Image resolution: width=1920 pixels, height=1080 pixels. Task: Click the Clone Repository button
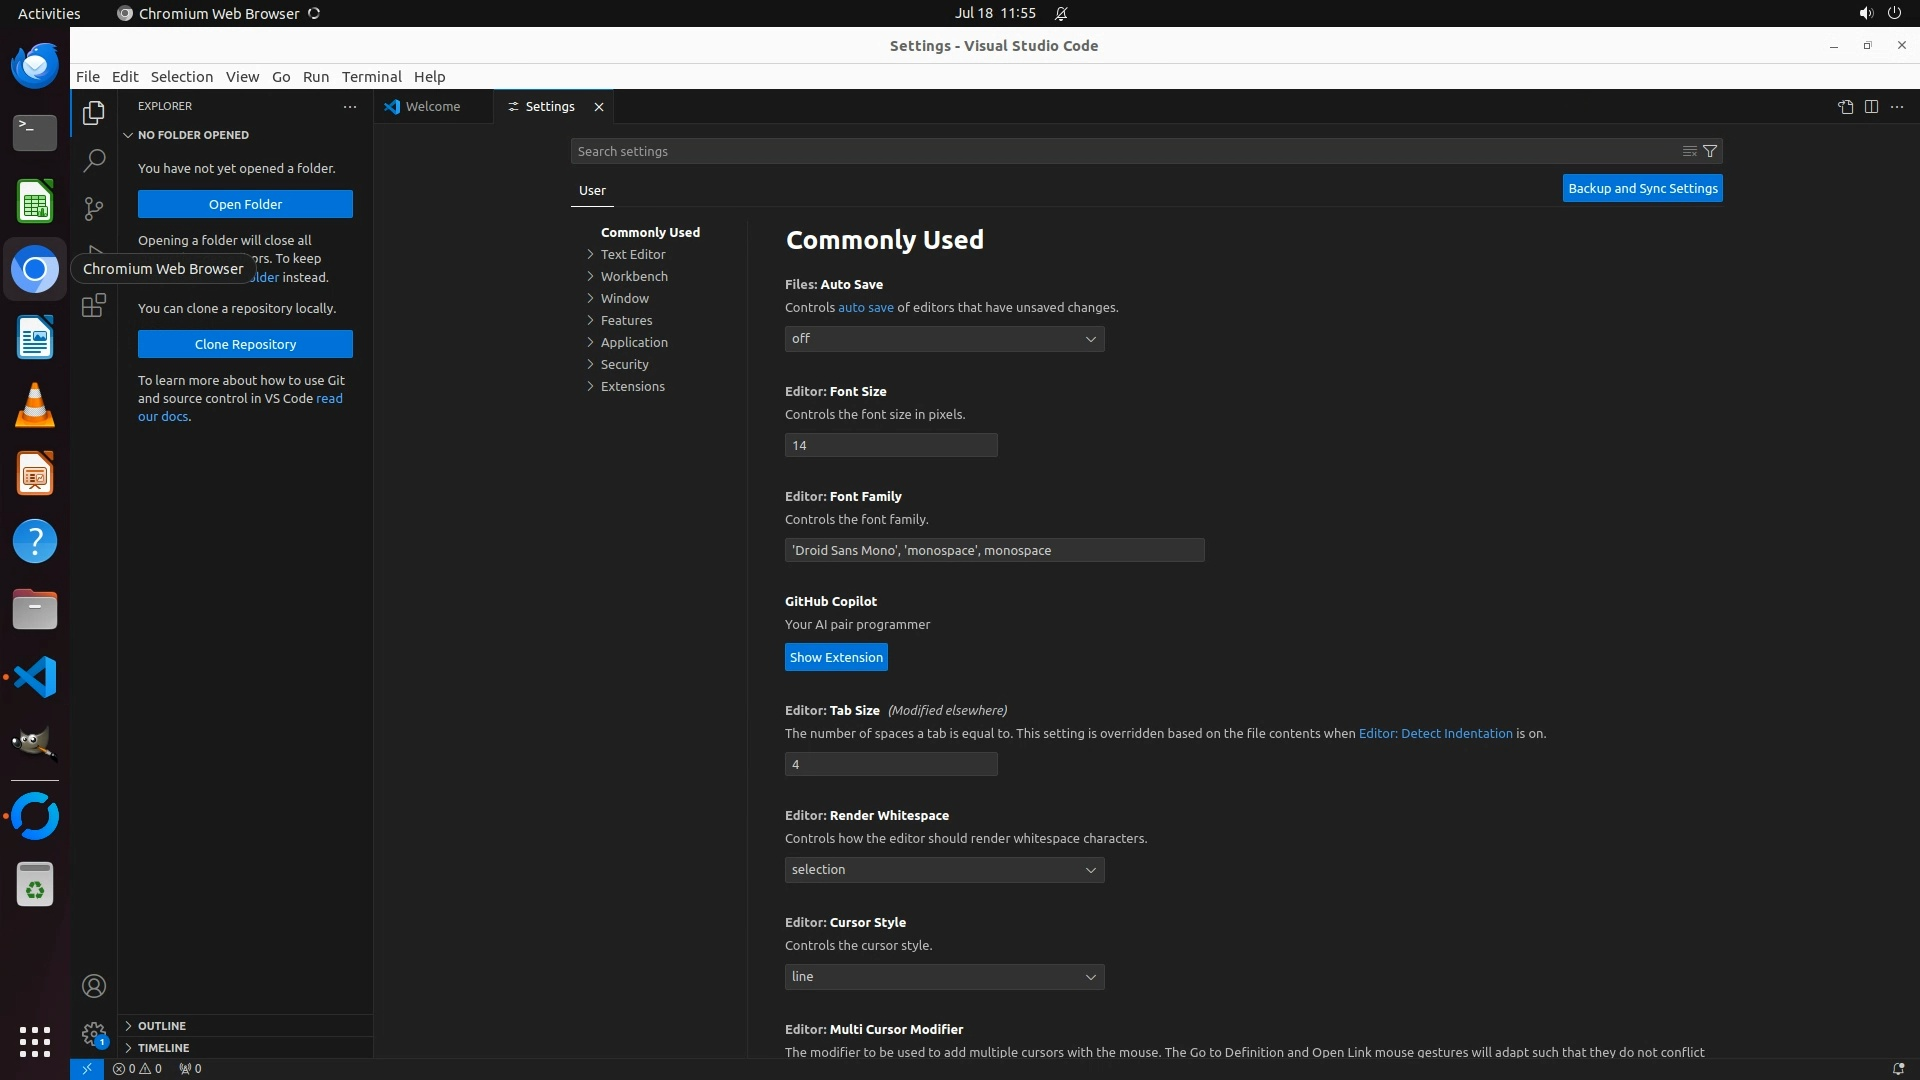tap(245, 344)
